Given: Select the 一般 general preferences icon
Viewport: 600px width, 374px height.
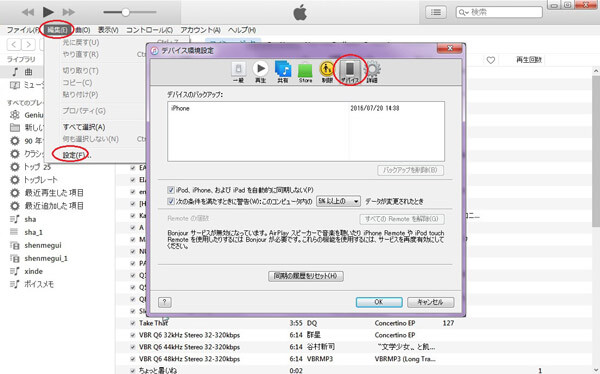Looking at the screenshot, I should tap(238, 72).
